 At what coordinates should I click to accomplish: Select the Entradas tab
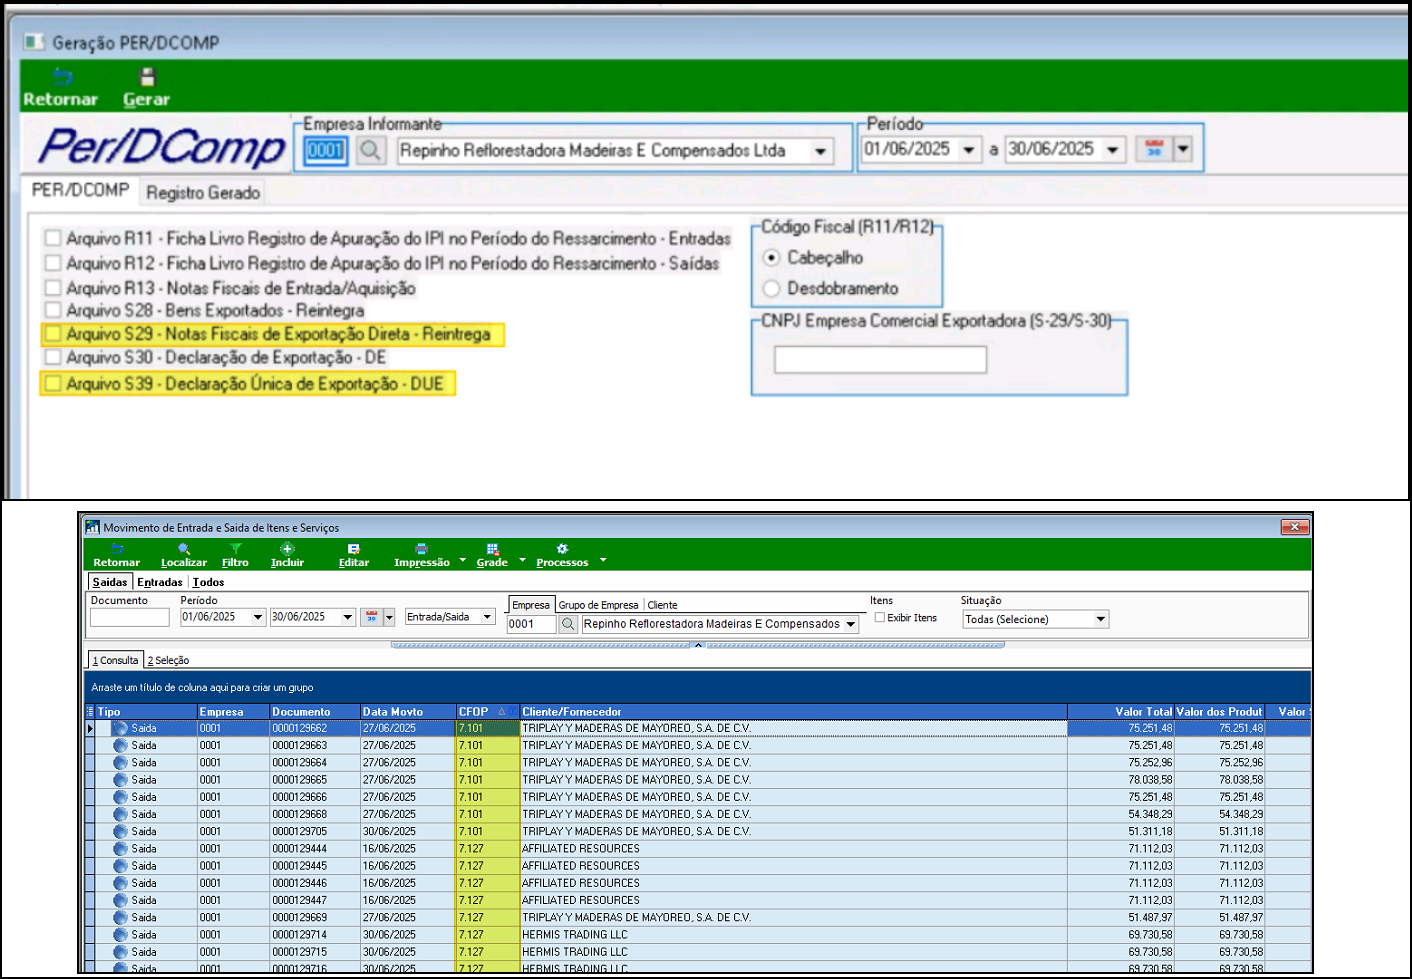coord(160,582)
